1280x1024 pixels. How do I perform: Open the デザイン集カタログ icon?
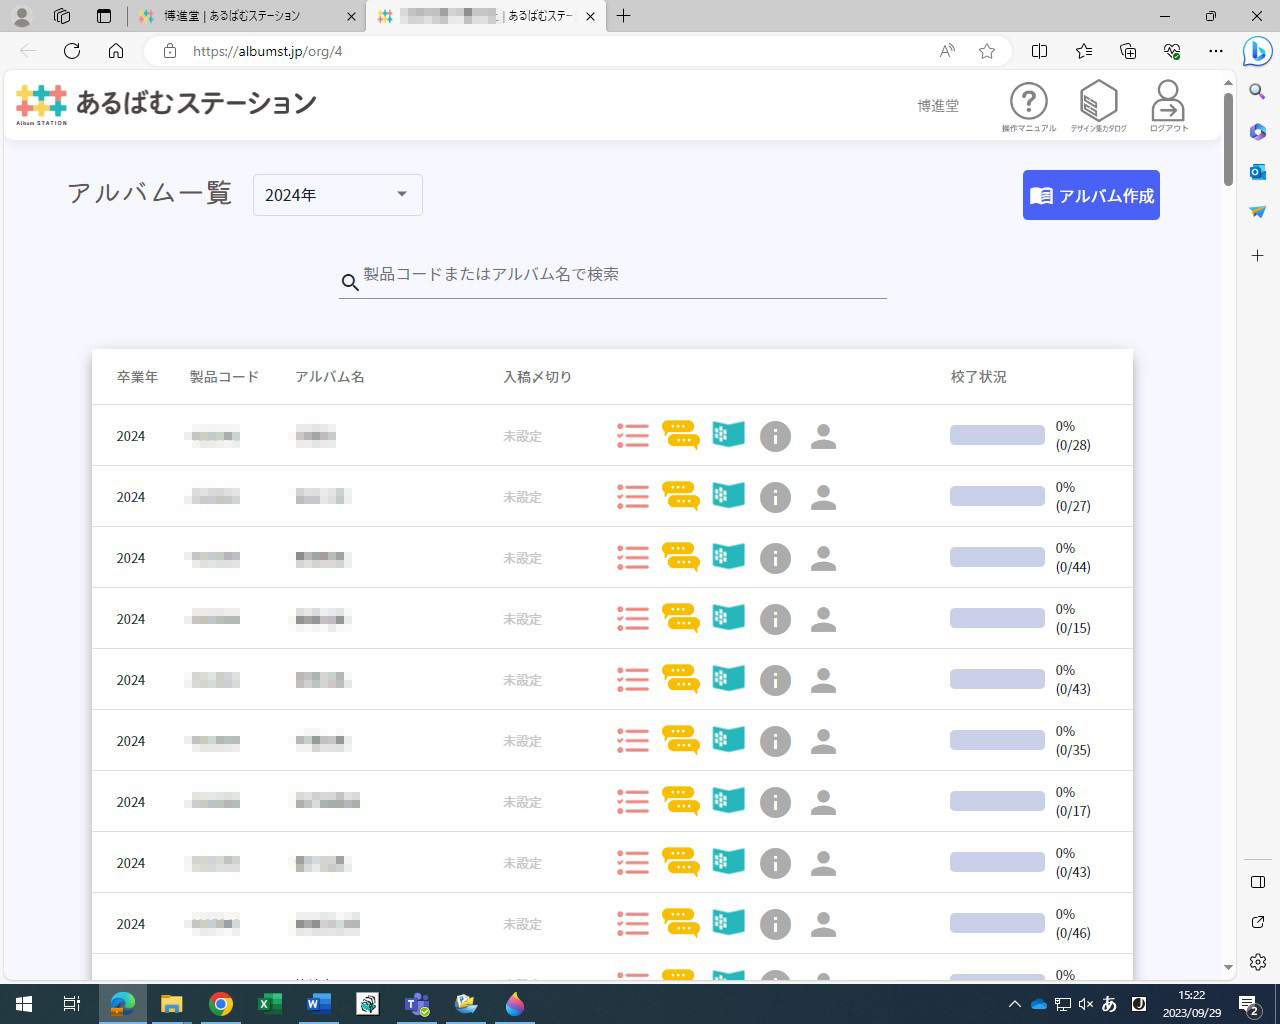point(1099,100)
